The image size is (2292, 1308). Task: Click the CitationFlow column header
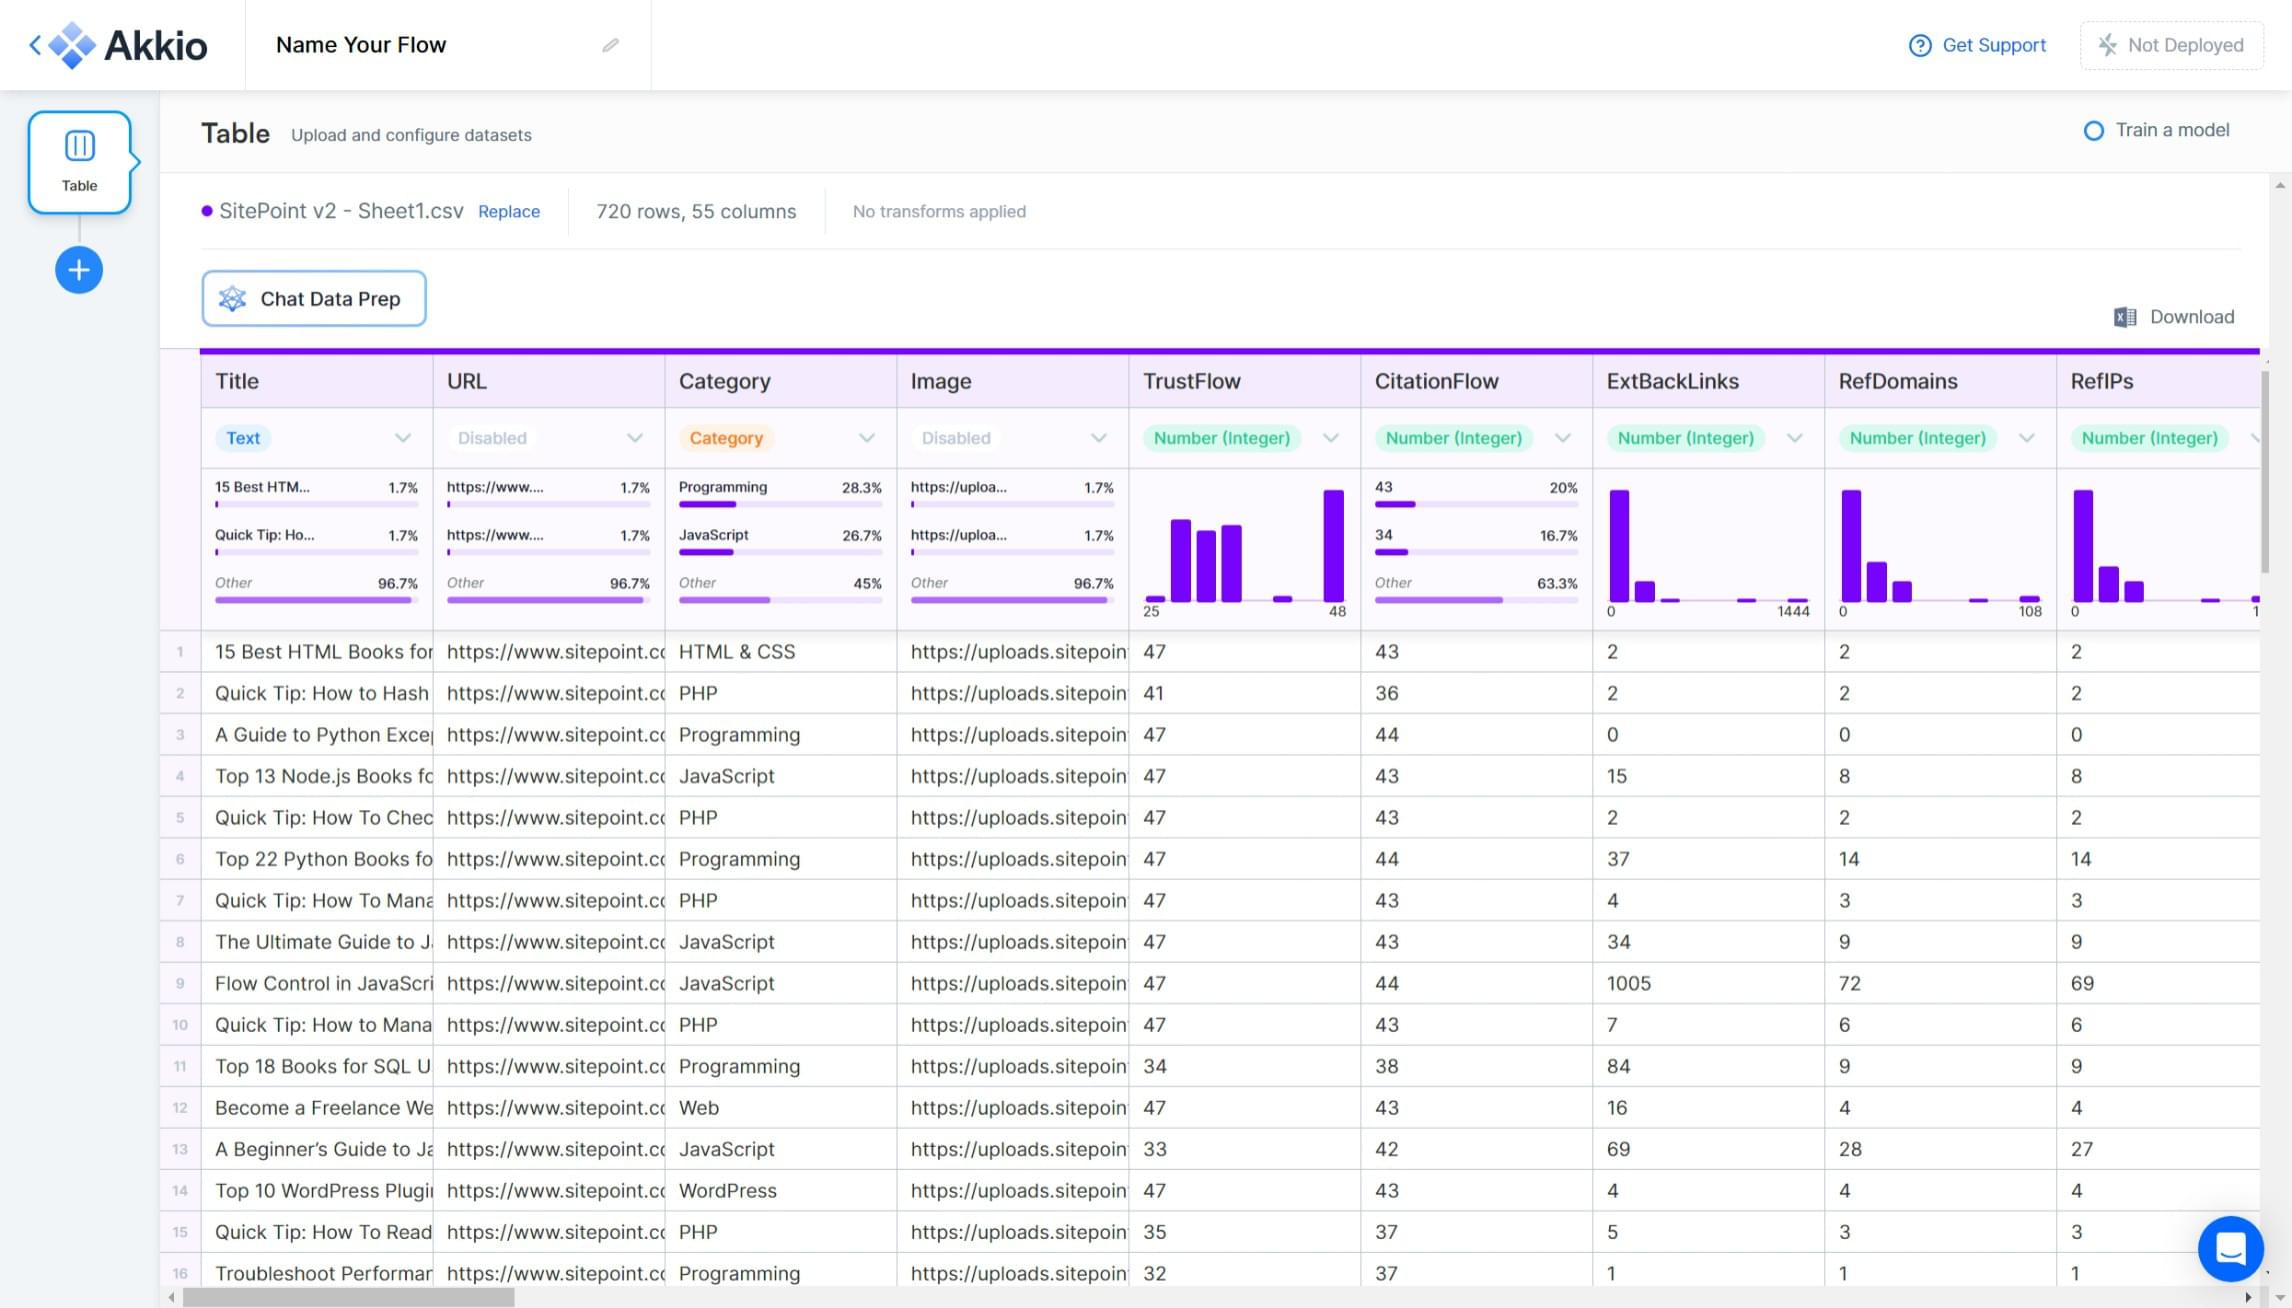coord(1436,381)
